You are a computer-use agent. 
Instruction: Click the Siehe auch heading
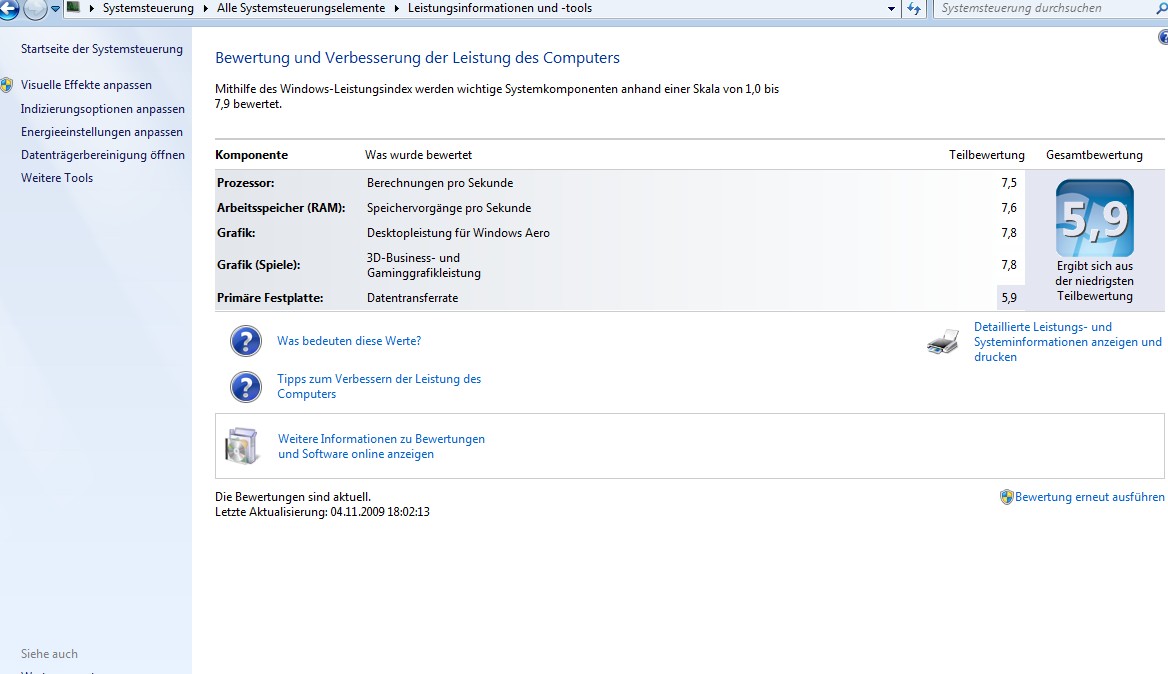tap(49, 654)
